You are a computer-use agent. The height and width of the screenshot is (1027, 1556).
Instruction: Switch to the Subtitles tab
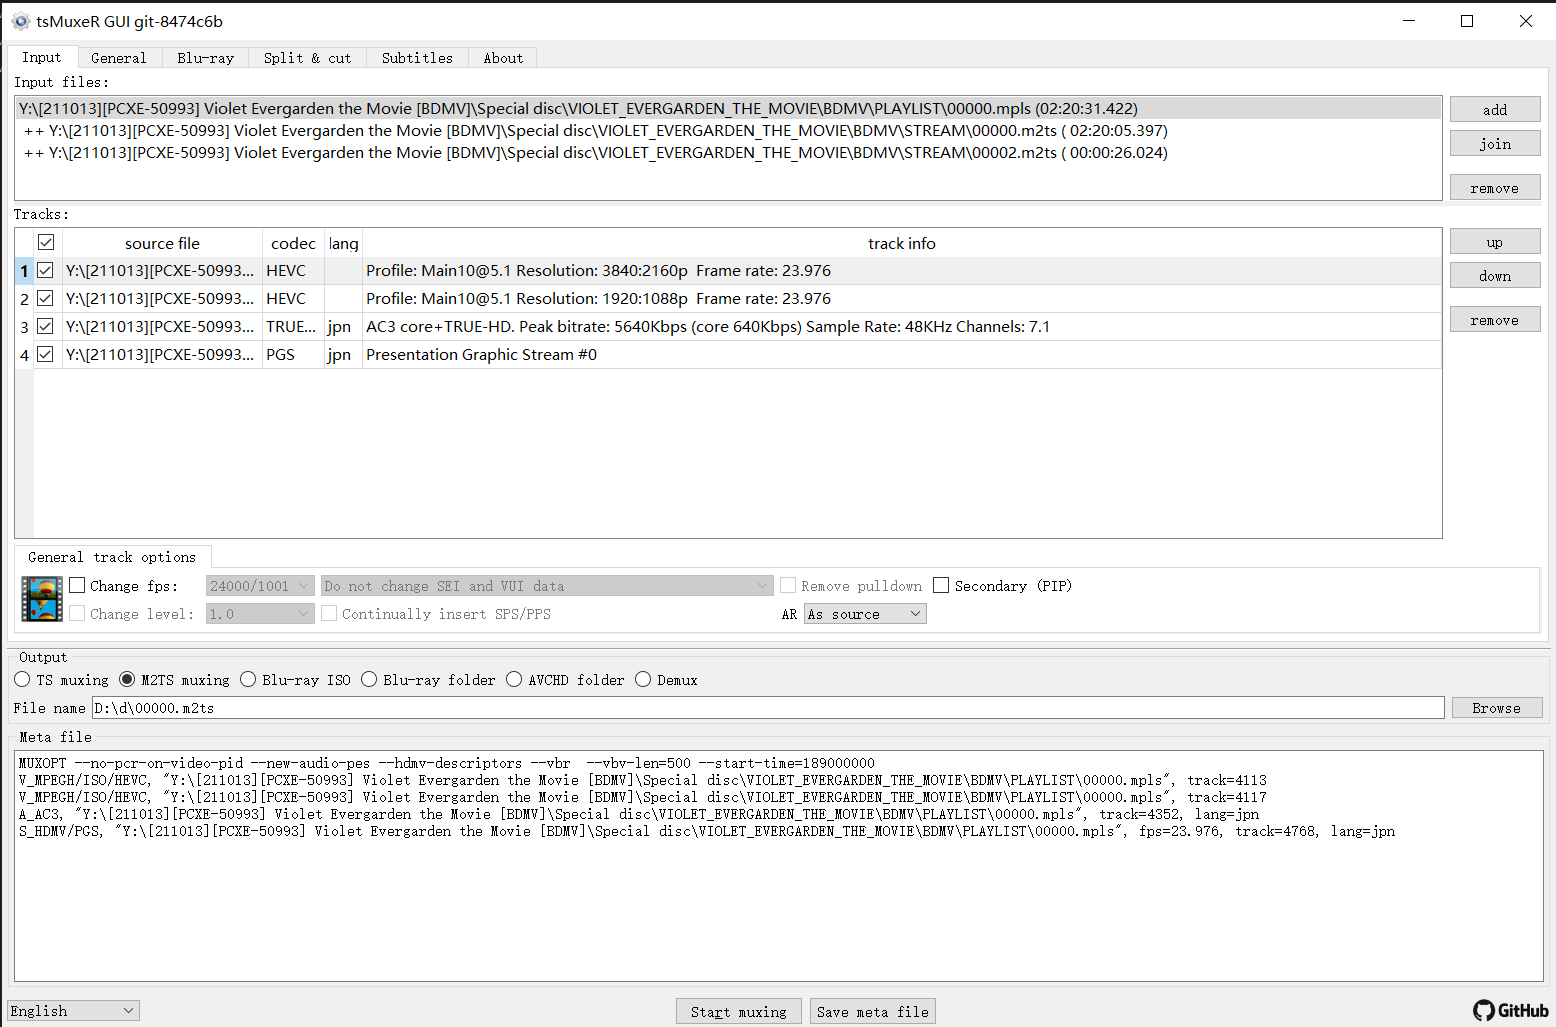[x=417, y=58]
